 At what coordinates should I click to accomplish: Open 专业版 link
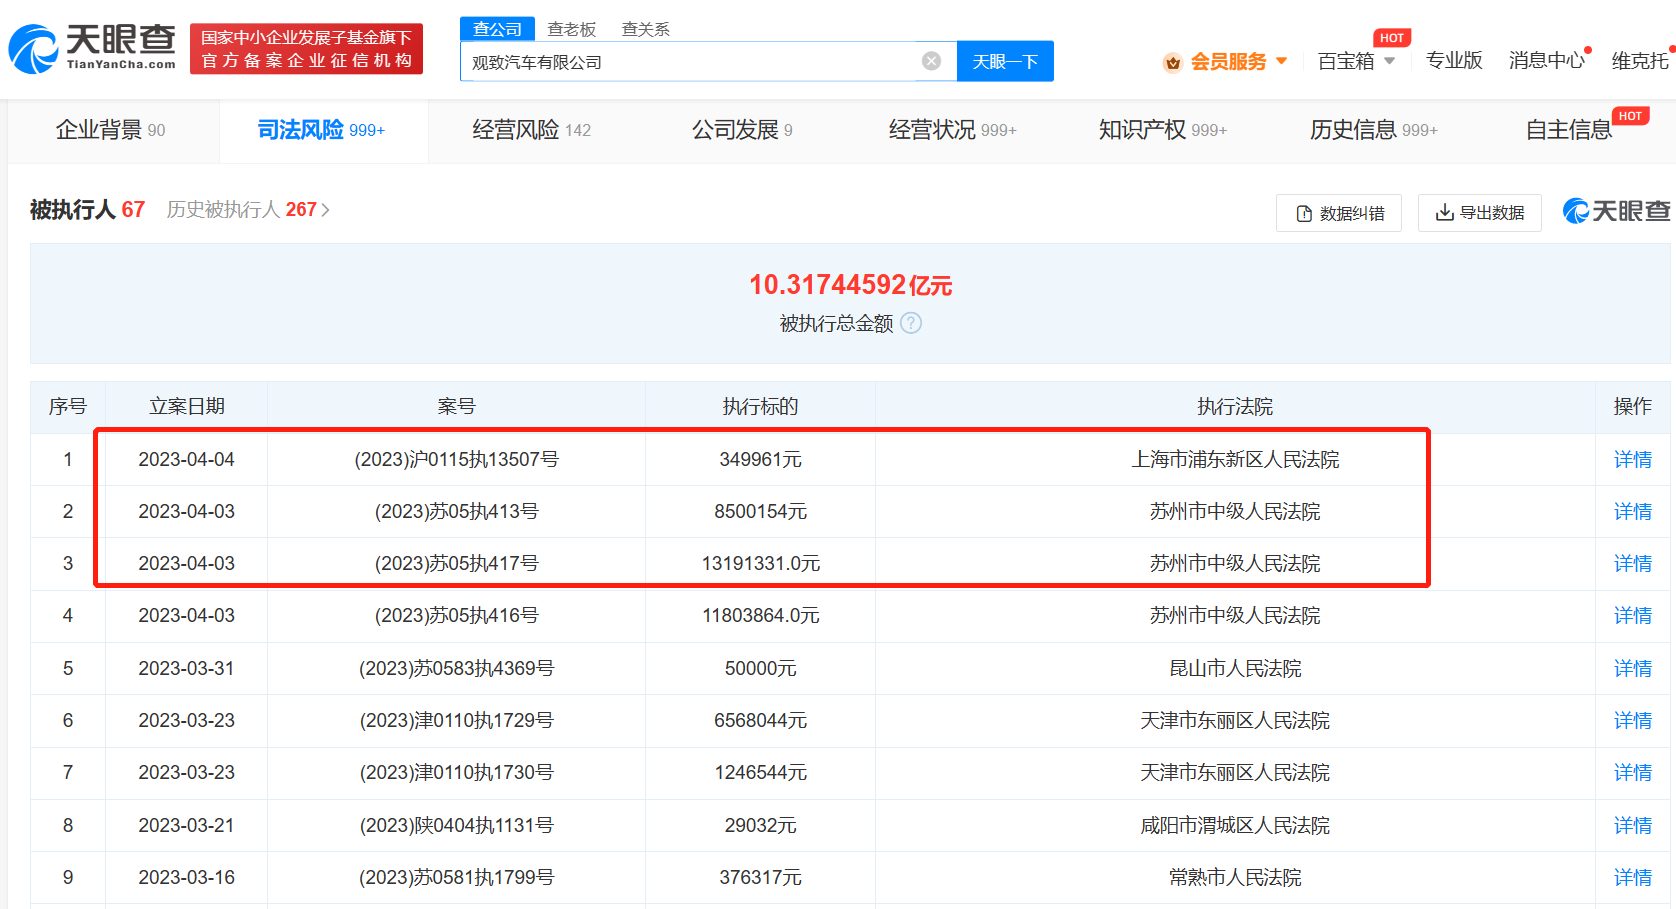pyautogui.click(x=1454, y=61)
